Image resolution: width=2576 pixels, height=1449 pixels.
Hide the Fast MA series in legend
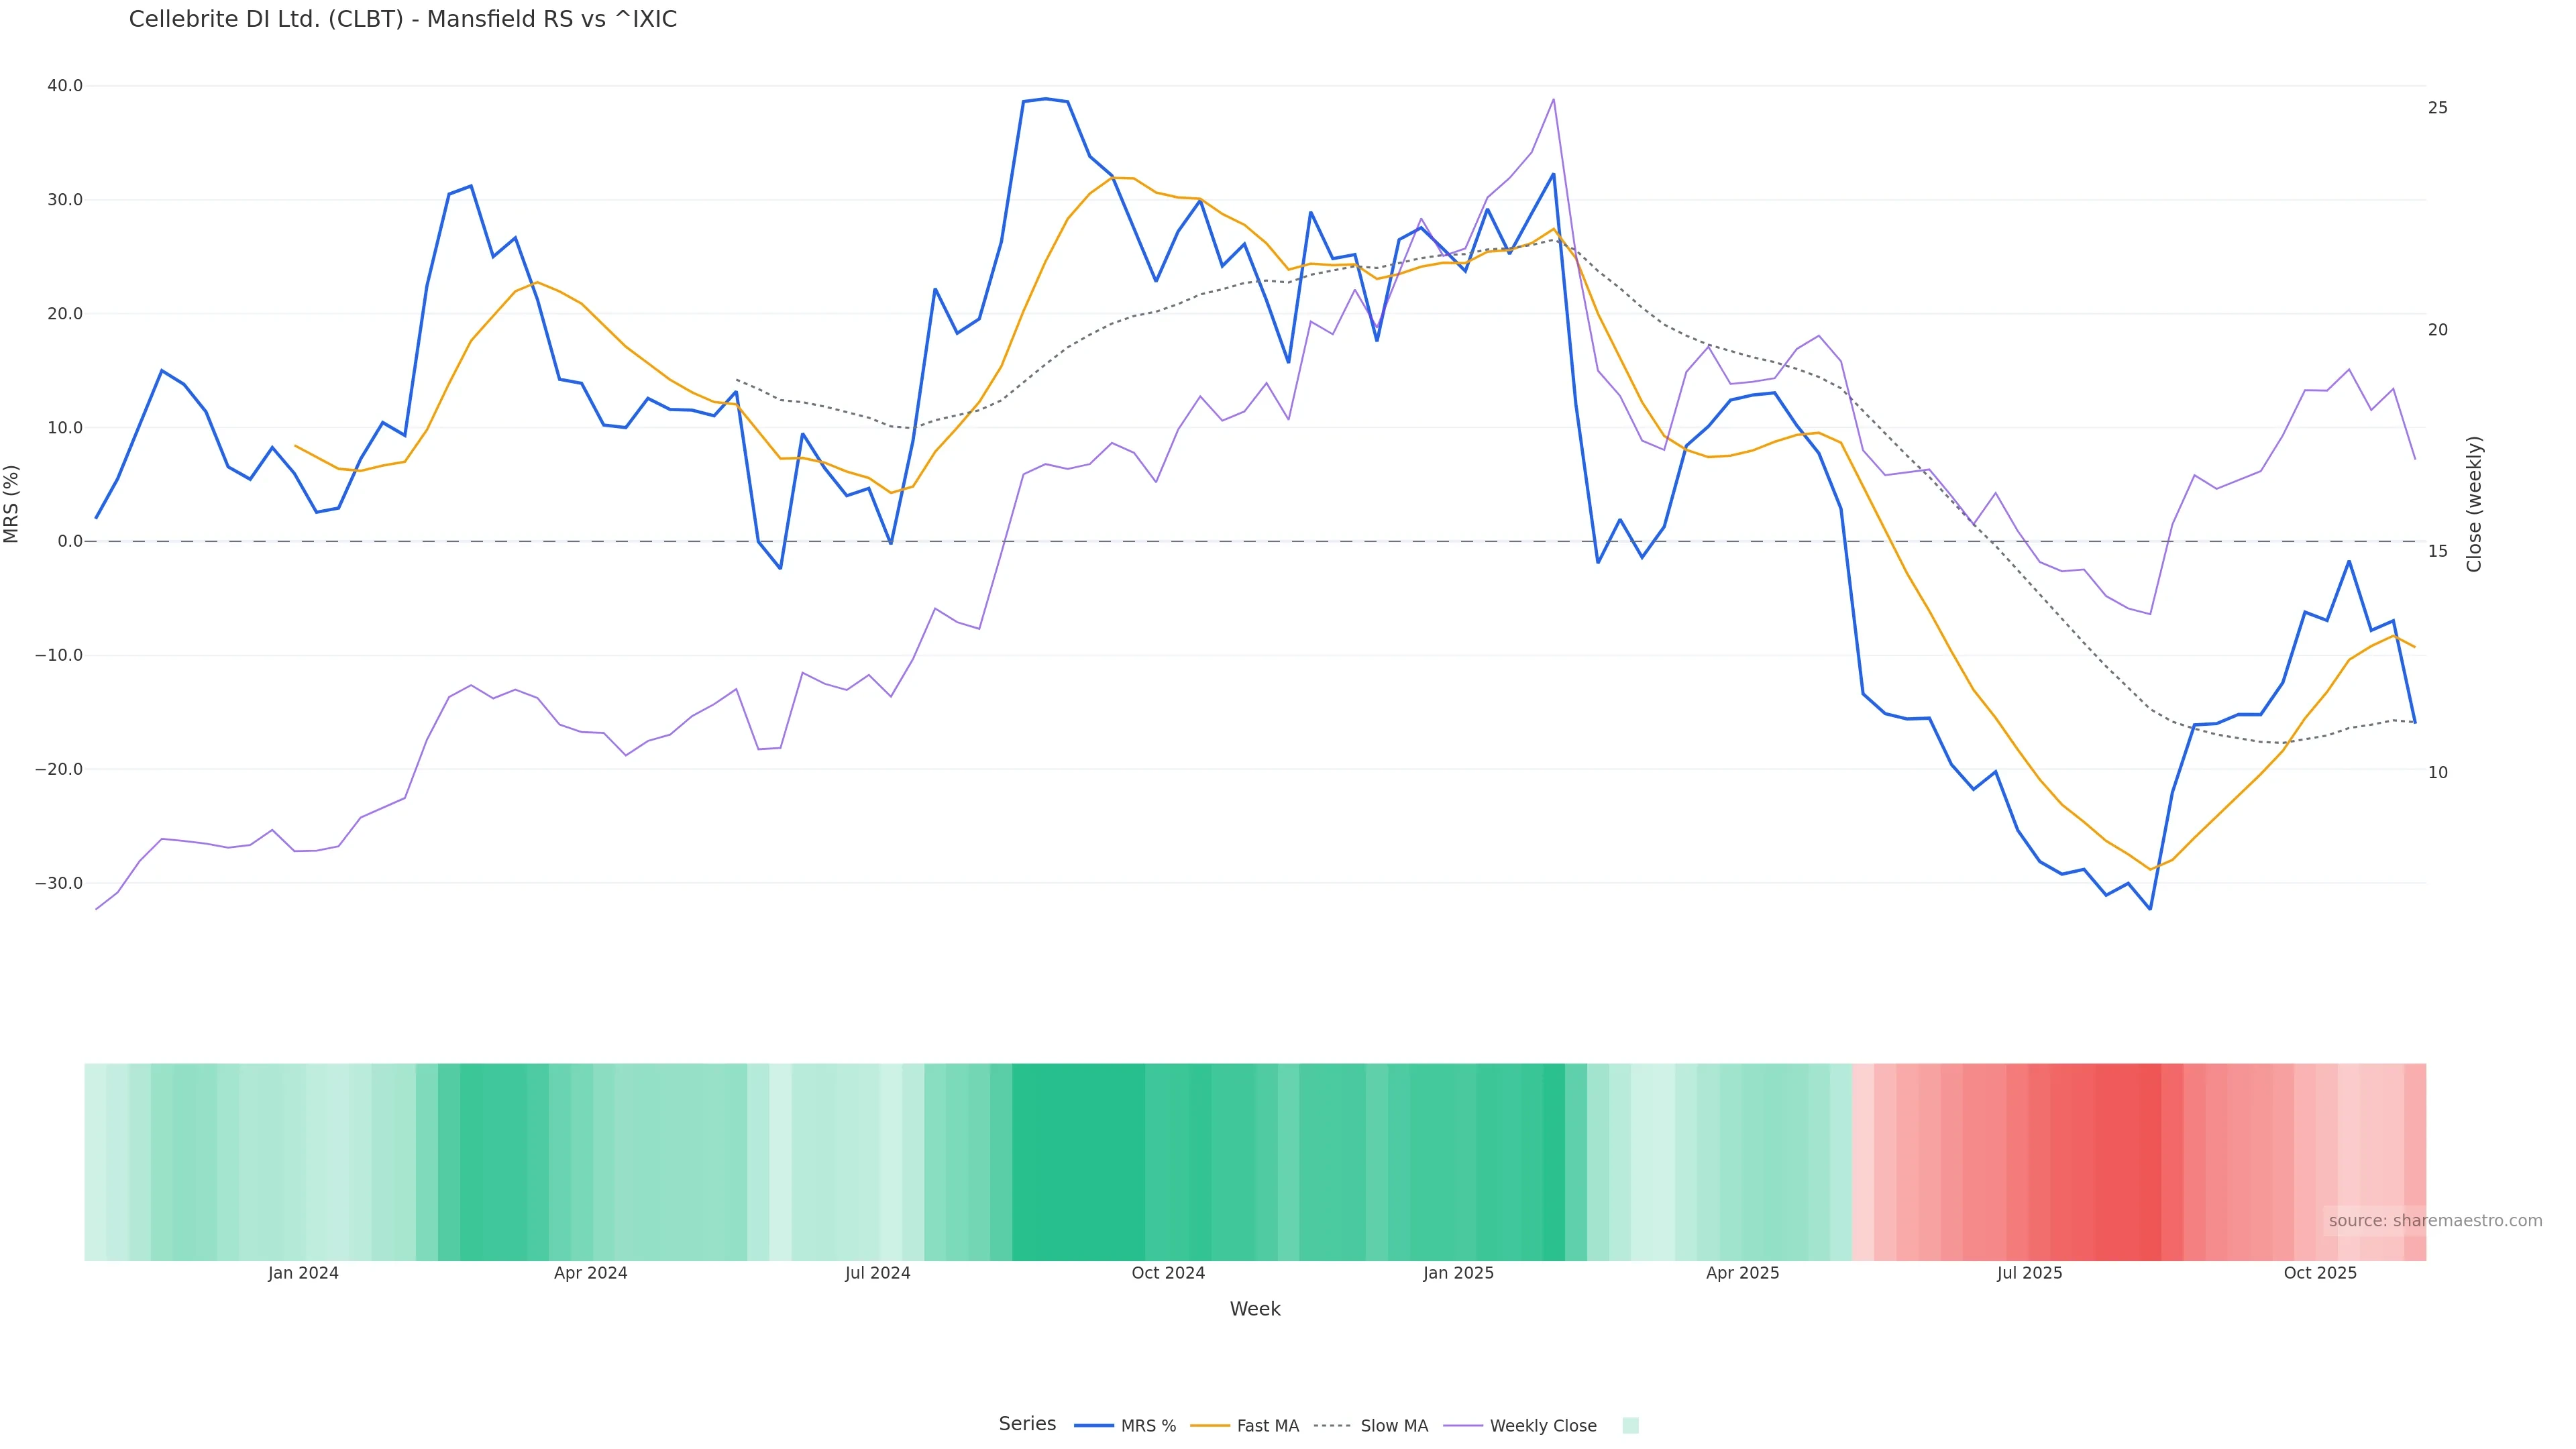click(1267, 1426)
